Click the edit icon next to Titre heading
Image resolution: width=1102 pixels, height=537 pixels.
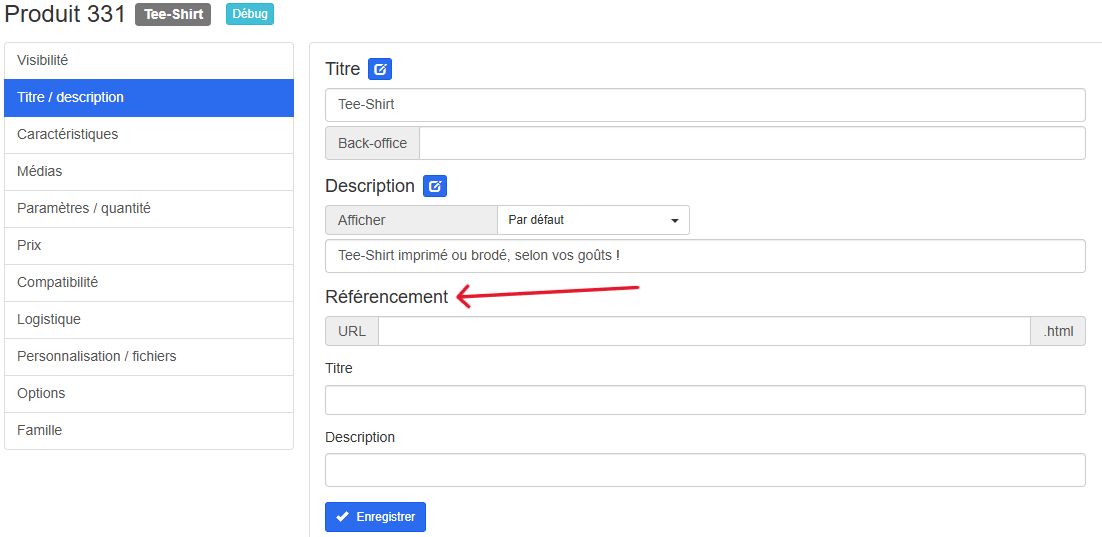[x=379, y=69]
